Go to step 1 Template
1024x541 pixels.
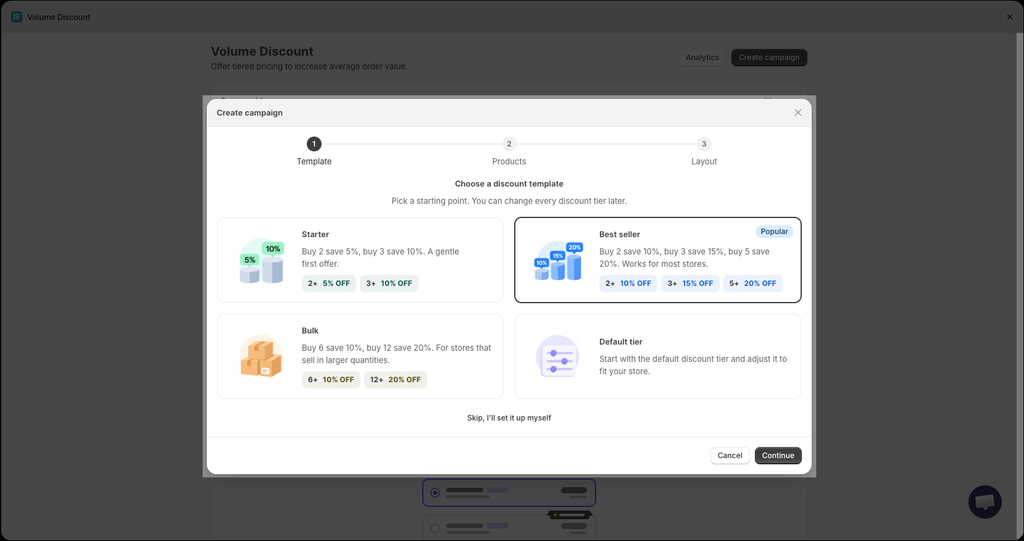click(x=314, y=152)
